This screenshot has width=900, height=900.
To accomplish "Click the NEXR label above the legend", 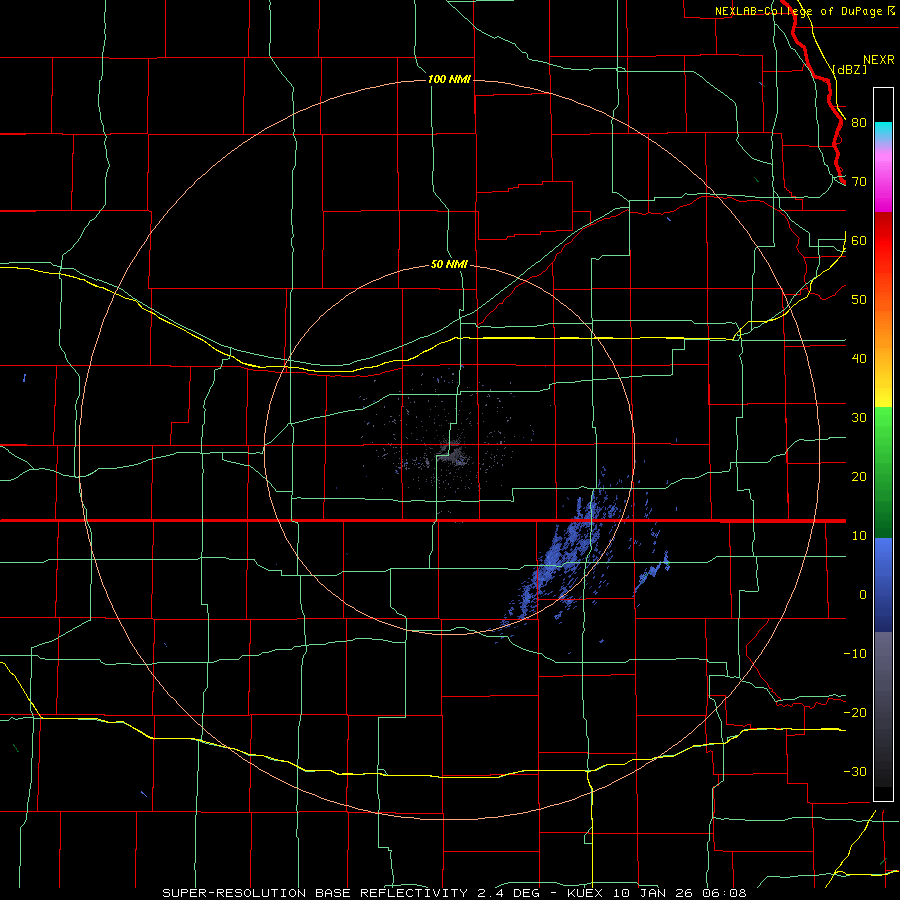I will pyautogui.click(x=879, y=60).
